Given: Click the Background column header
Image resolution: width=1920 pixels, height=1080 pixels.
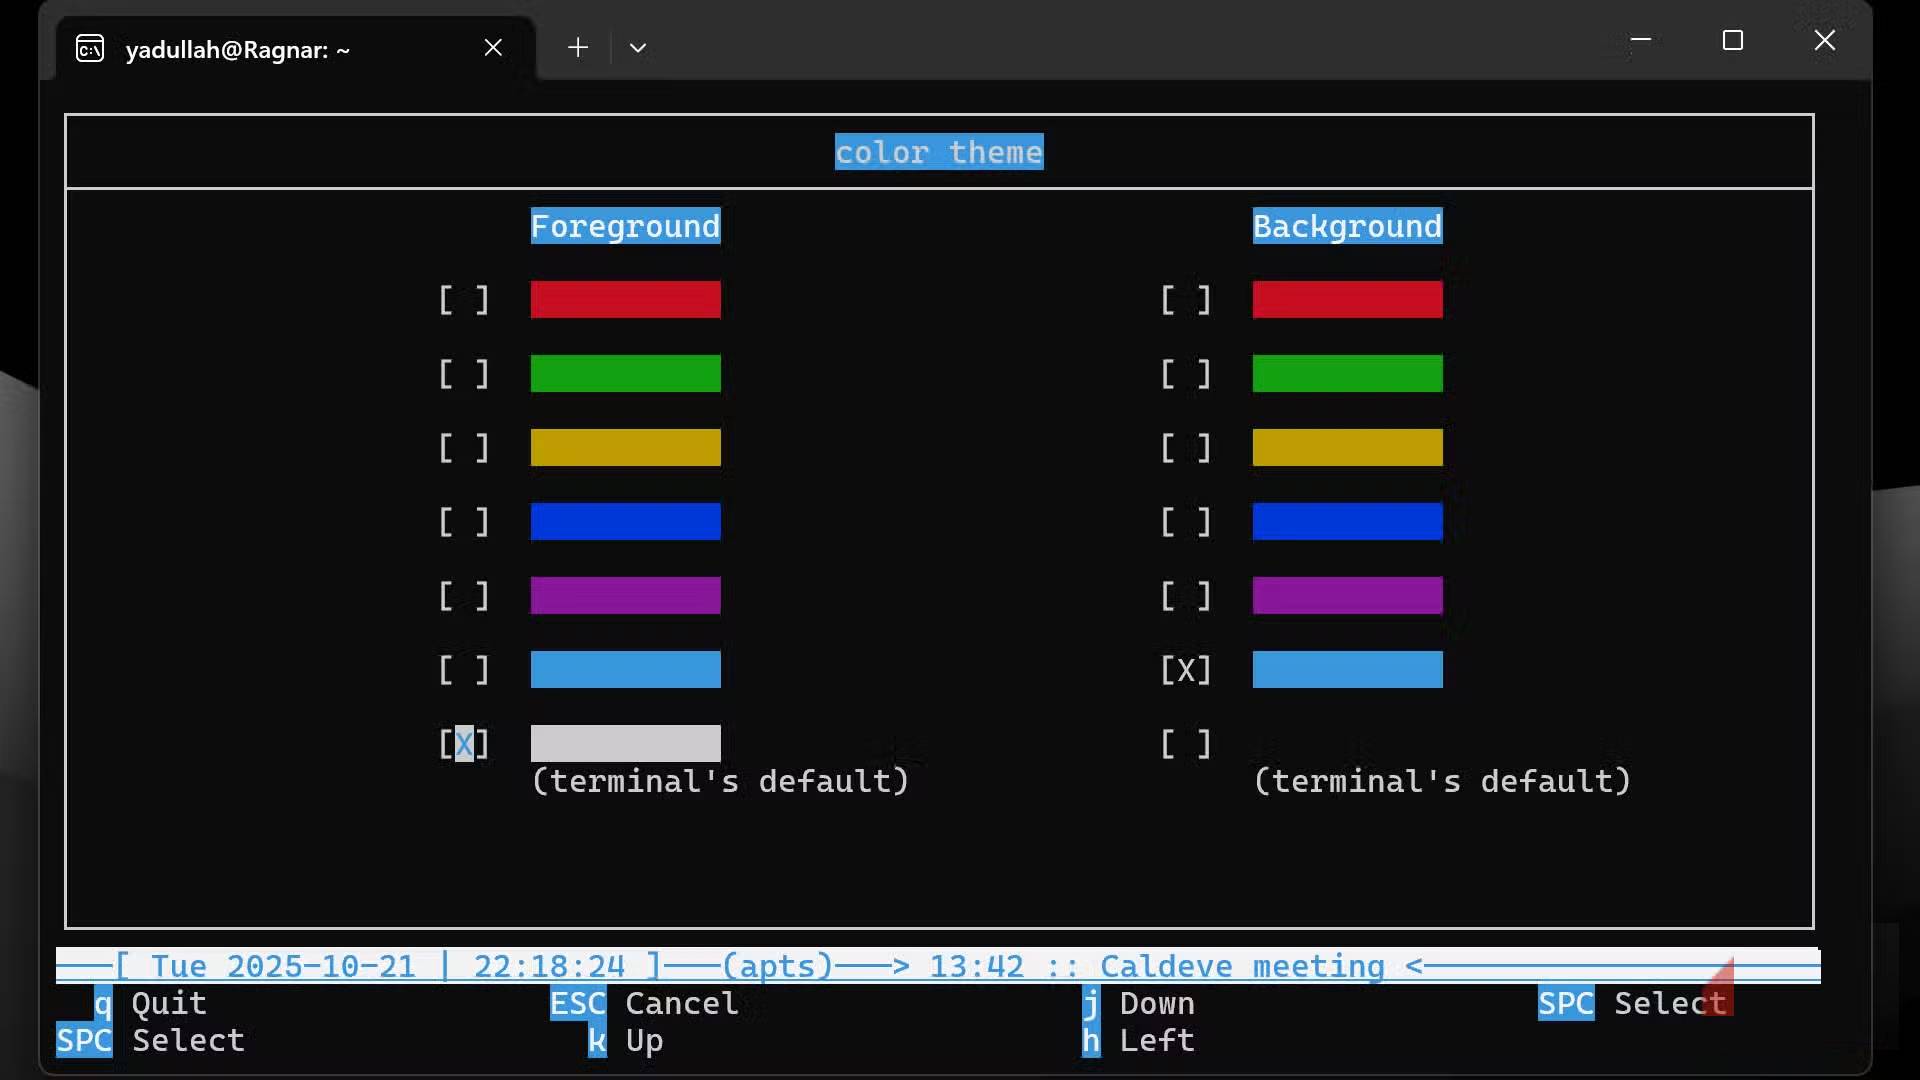Looking at the screenshot, I should point(1347,227).
